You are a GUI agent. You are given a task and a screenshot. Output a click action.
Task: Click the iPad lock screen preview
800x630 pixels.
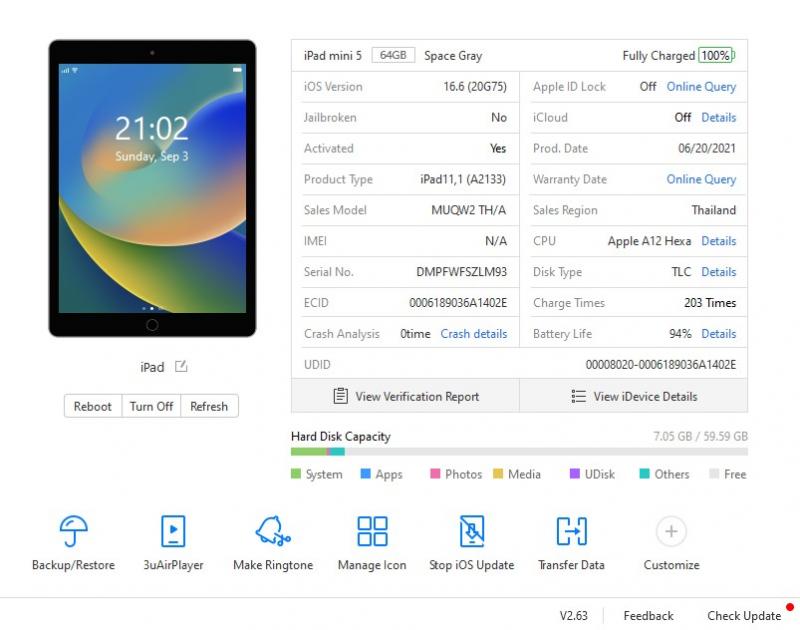(x=152, y=188)
